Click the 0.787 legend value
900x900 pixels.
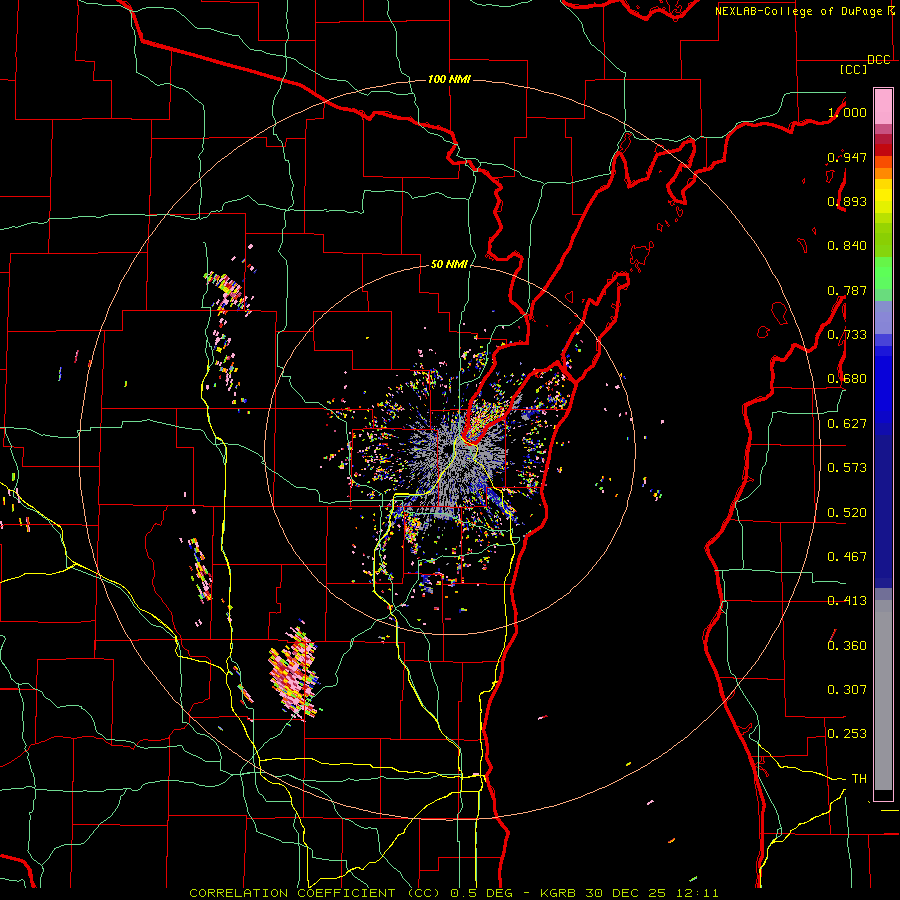pyautogui.click(x=847, y=290)
